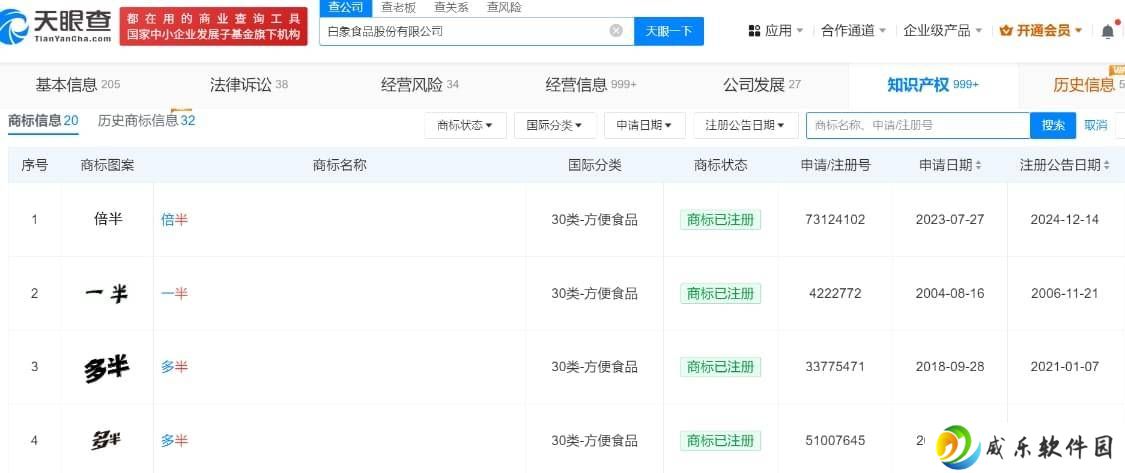Image resolution: width=1125 pixels, height=473 pixels.
Task: Clear the search box with the X icon
Action: click(x=616, y=30)
